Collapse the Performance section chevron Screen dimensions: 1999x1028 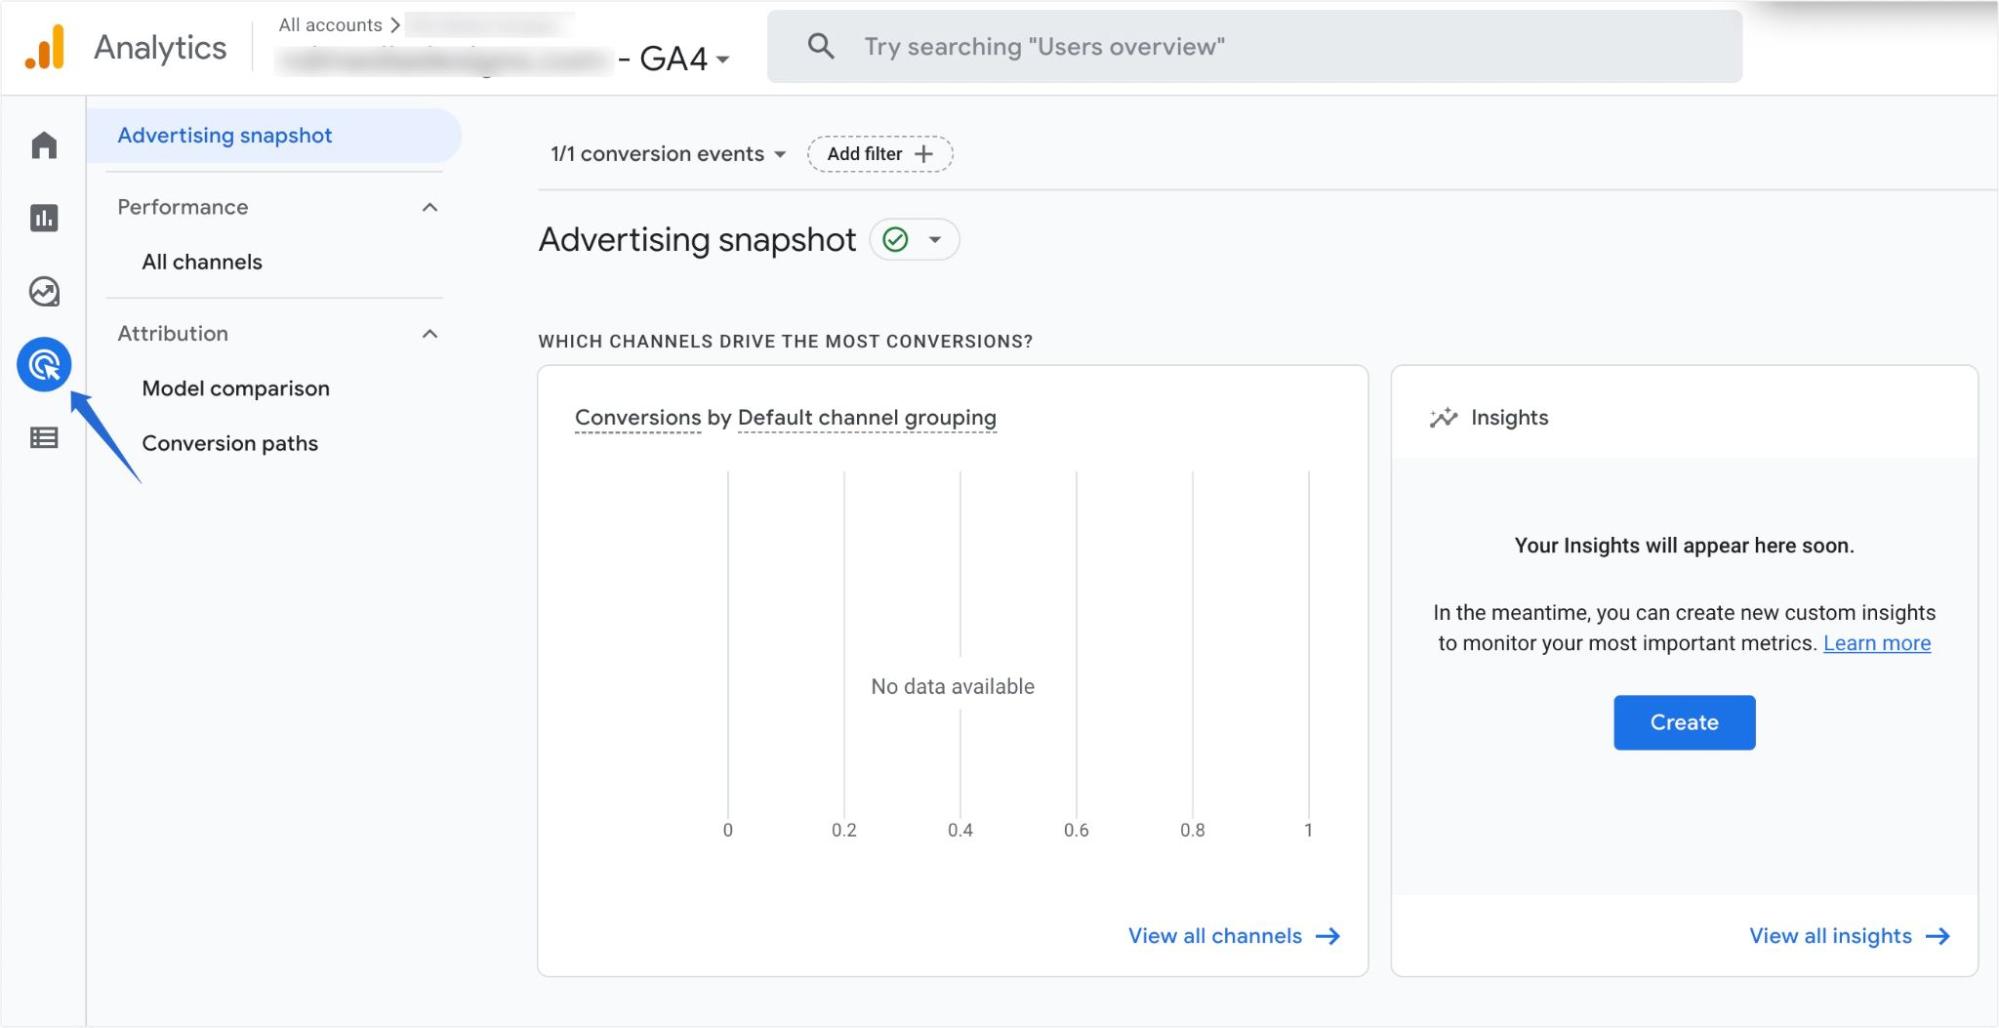pos(430,207)
